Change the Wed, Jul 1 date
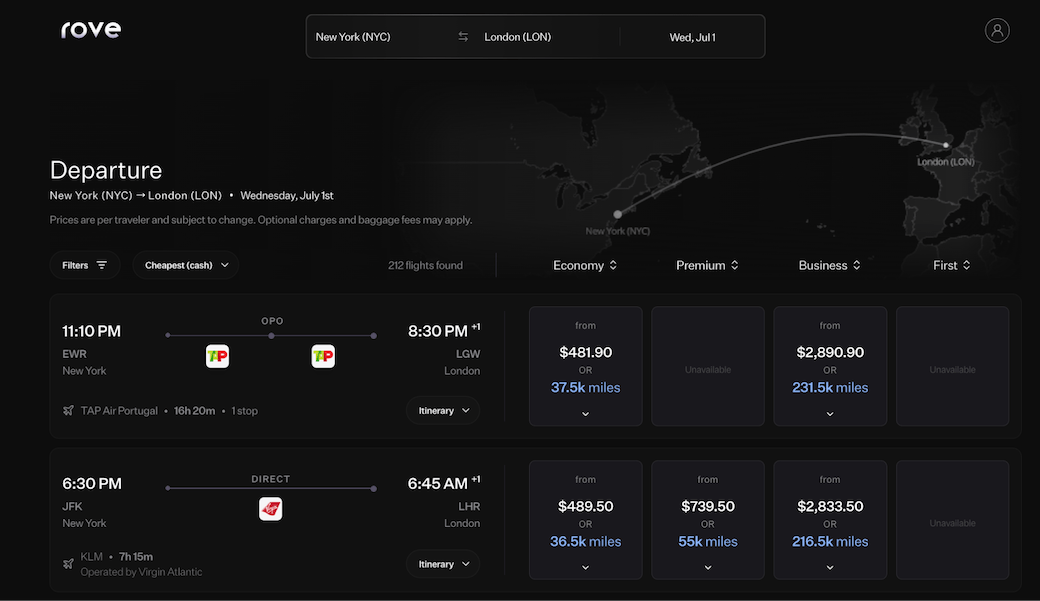The height and width of the screenshot is (601, 1040). [692, 37]
